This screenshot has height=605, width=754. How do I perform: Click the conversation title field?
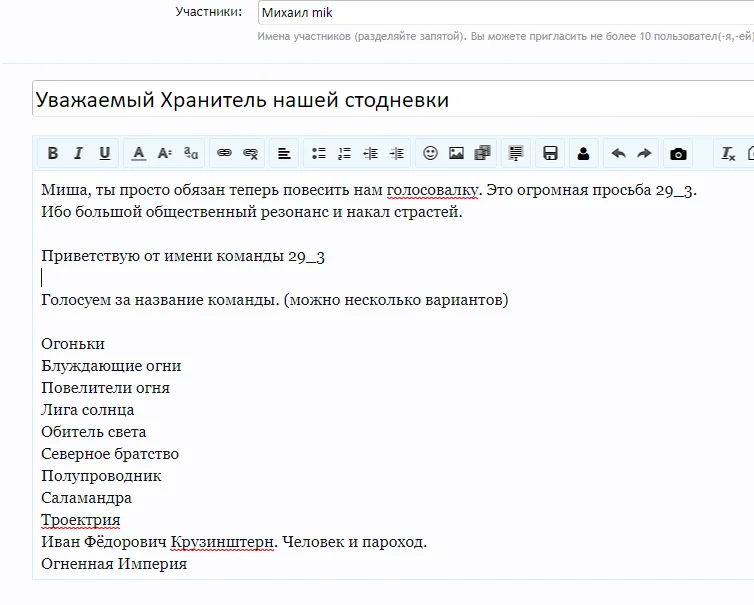coord(393,99)
